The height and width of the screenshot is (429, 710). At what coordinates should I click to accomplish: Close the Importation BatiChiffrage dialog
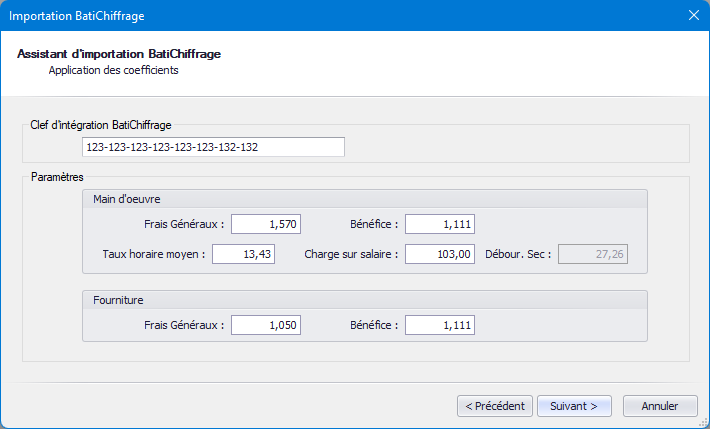click(x=693, y=15)
